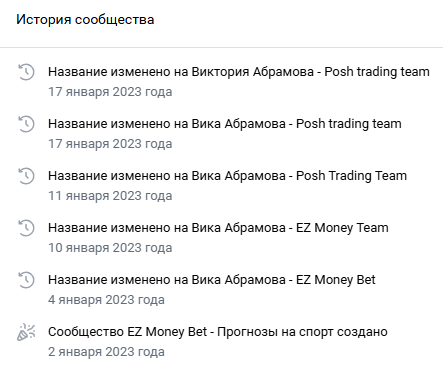
Task: Click history icon beside EZ Money Team entry
Action: tap(26, 228)
